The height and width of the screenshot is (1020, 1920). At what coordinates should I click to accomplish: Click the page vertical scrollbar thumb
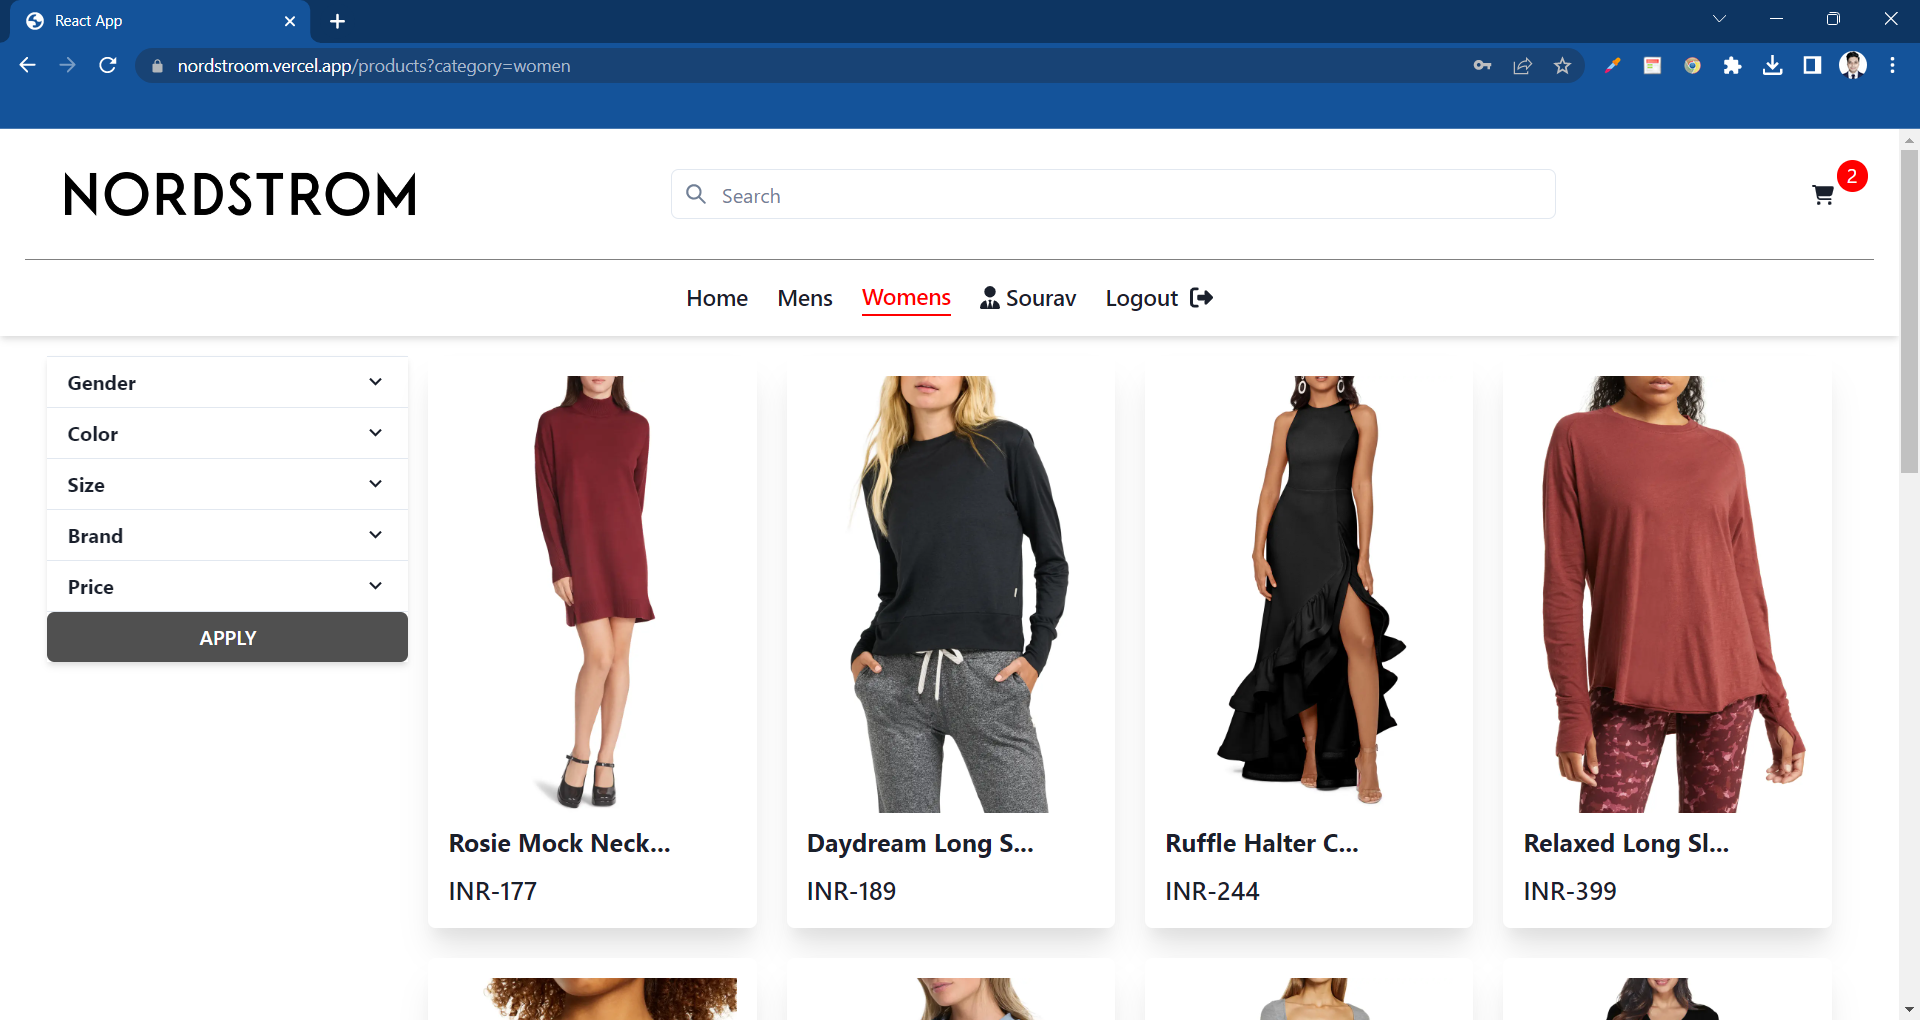(1909, 310)
